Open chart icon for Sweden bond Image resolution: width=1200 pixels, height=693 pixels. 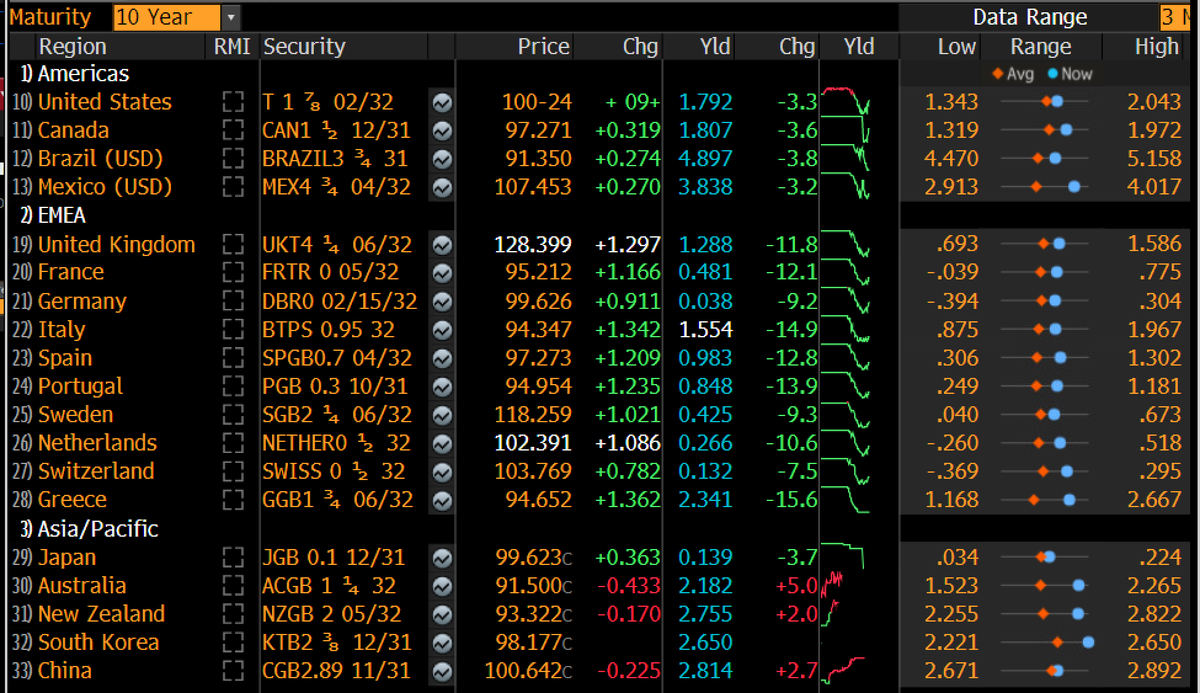coord(441,415)
